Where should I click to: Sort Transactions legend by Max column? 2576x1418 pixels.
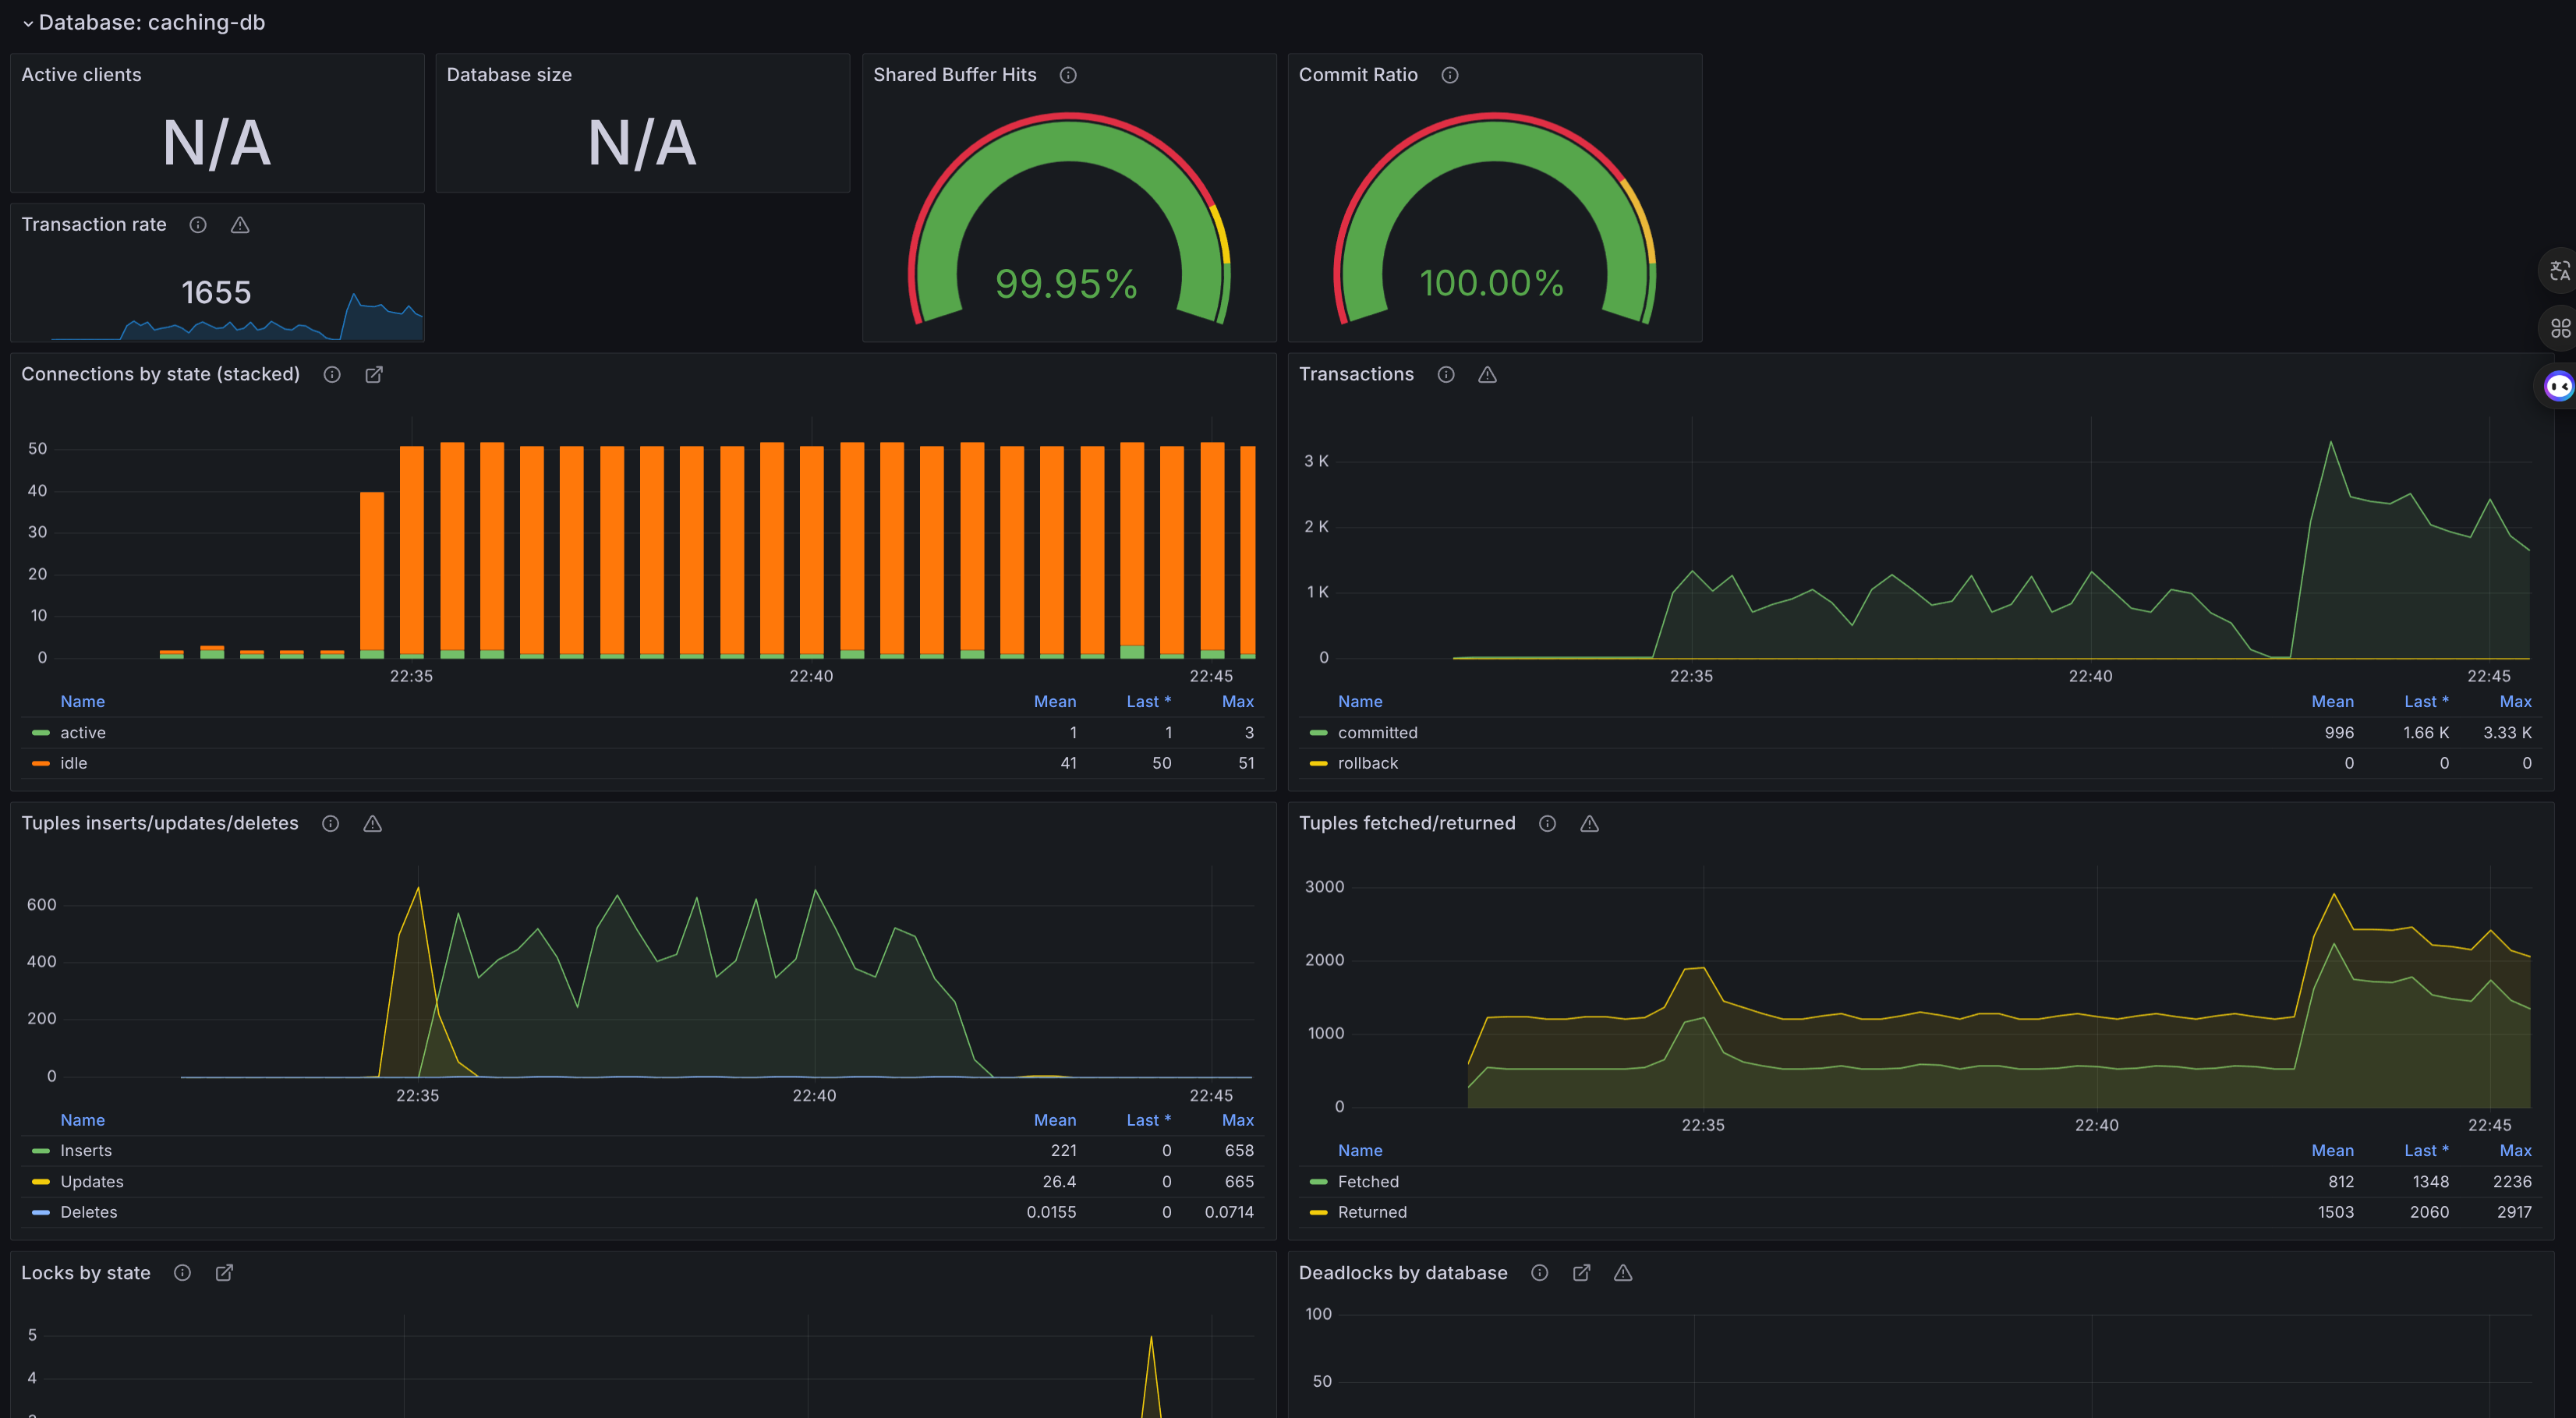2514,701
